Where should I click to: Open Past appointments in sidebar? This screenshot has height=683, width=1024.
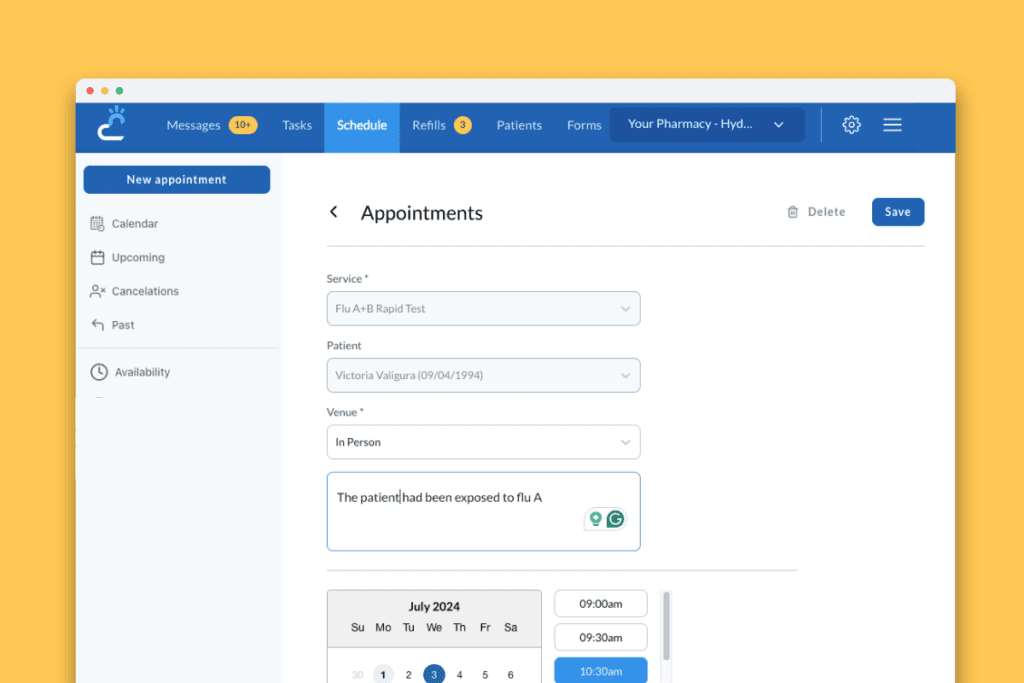(x=123, y=325)
